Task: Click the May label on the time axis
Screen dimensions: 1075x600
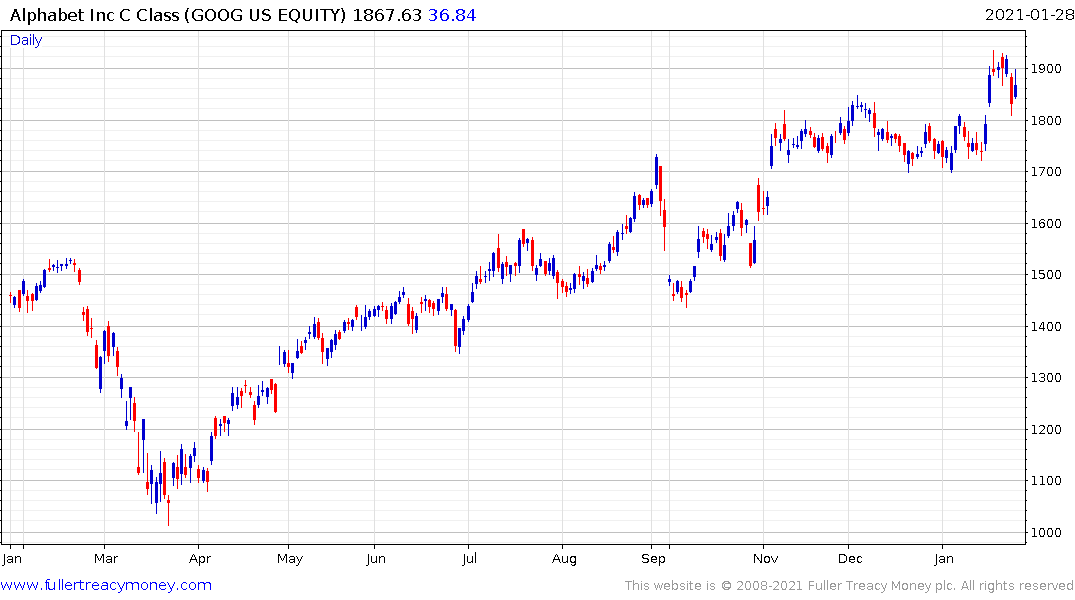Action: point(290,559)
